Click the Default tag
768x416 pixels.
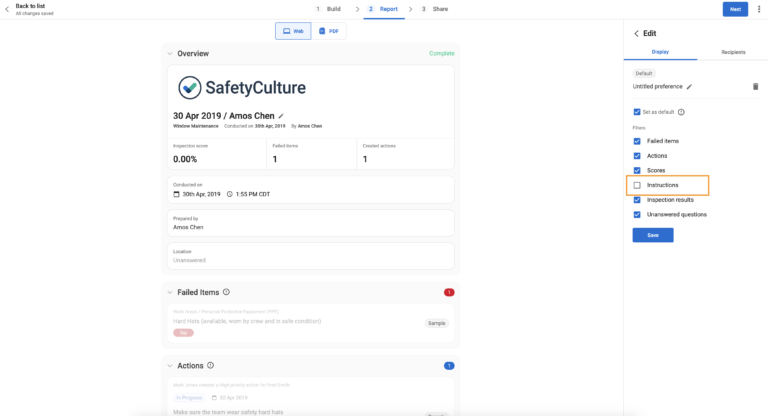tap(644, 73)
